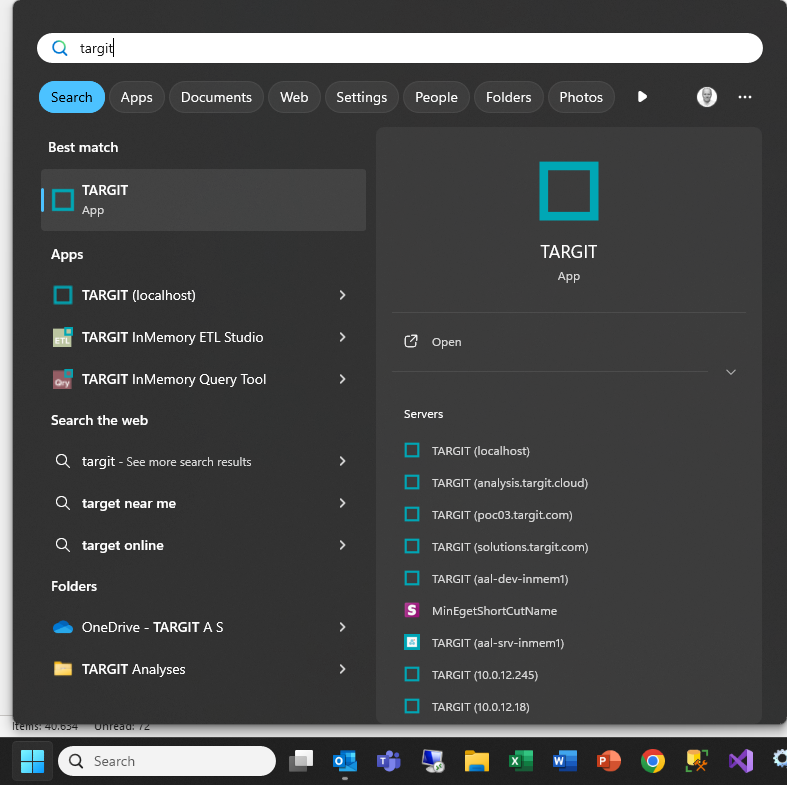The image size is (787, 785).
Task: Select the Search filter tab
Action: click(72, 97)
